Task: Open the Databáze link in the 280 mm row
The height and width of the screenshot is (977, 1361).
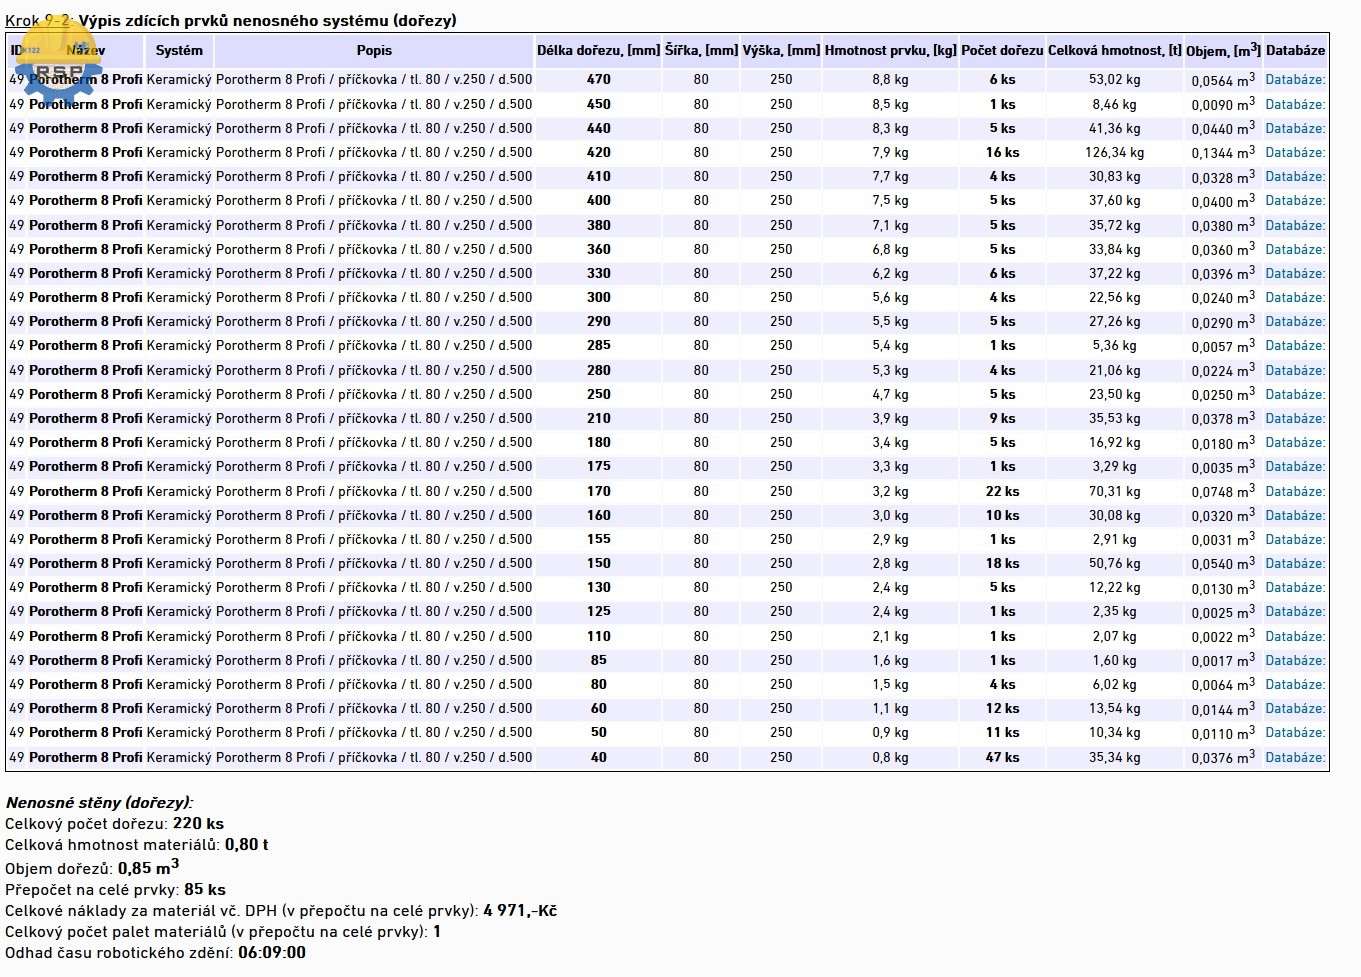Action: tap(1295, 370)
